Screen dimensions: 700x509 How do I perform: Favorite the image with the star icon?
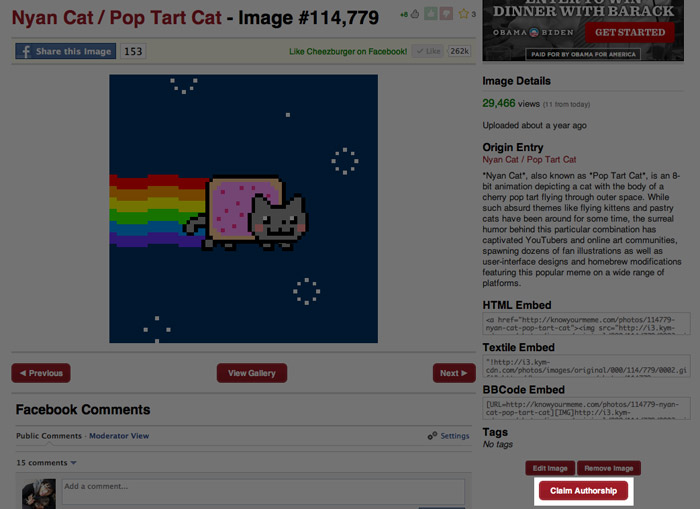point(464,14)
